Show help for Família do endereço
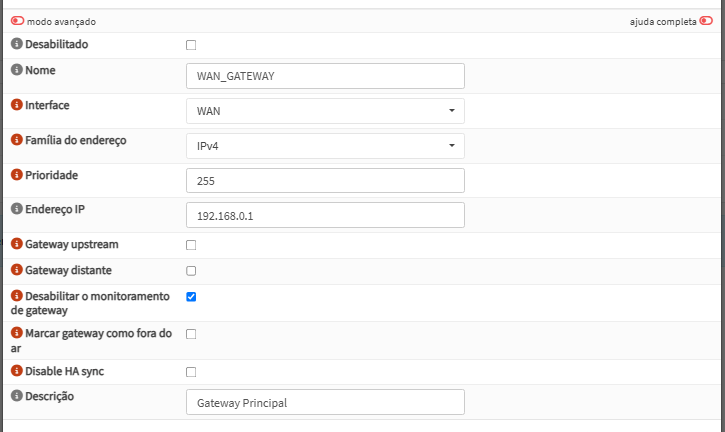The width and height of the screenshot is (725, 432). (x=17, y=139)
